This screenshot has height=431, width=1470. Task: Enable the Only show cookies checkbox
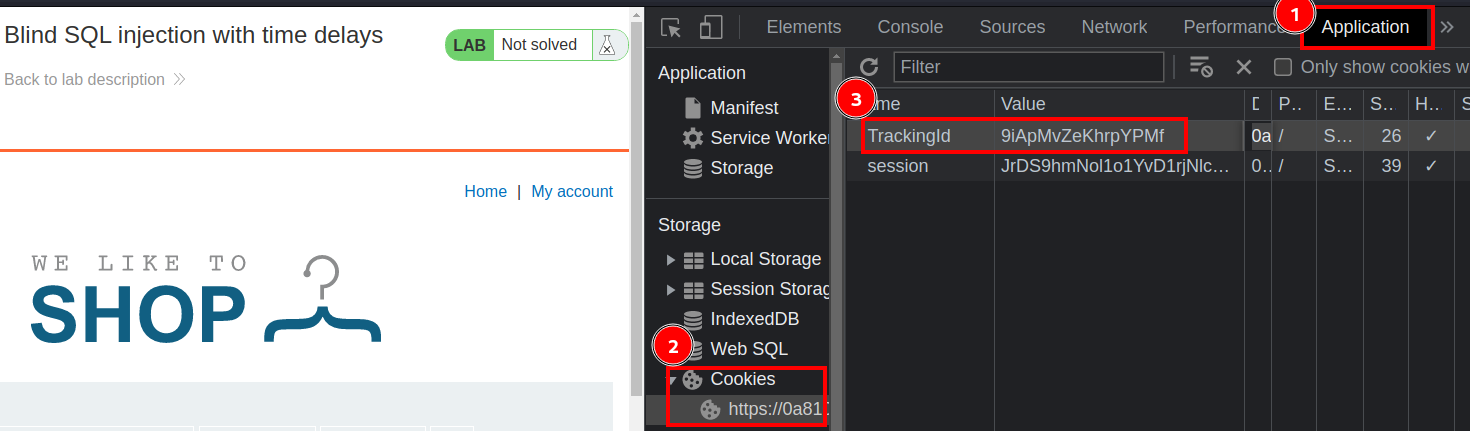point(1283,67)
